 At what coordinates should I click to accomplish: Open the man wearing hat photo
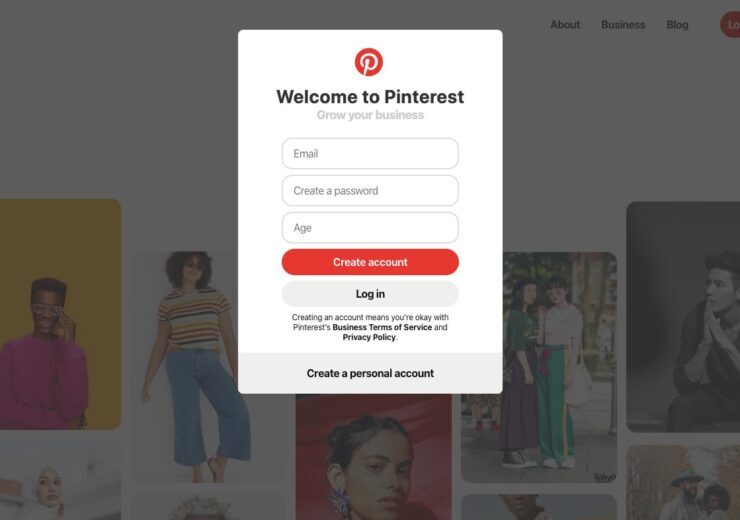tap(683, 482)
